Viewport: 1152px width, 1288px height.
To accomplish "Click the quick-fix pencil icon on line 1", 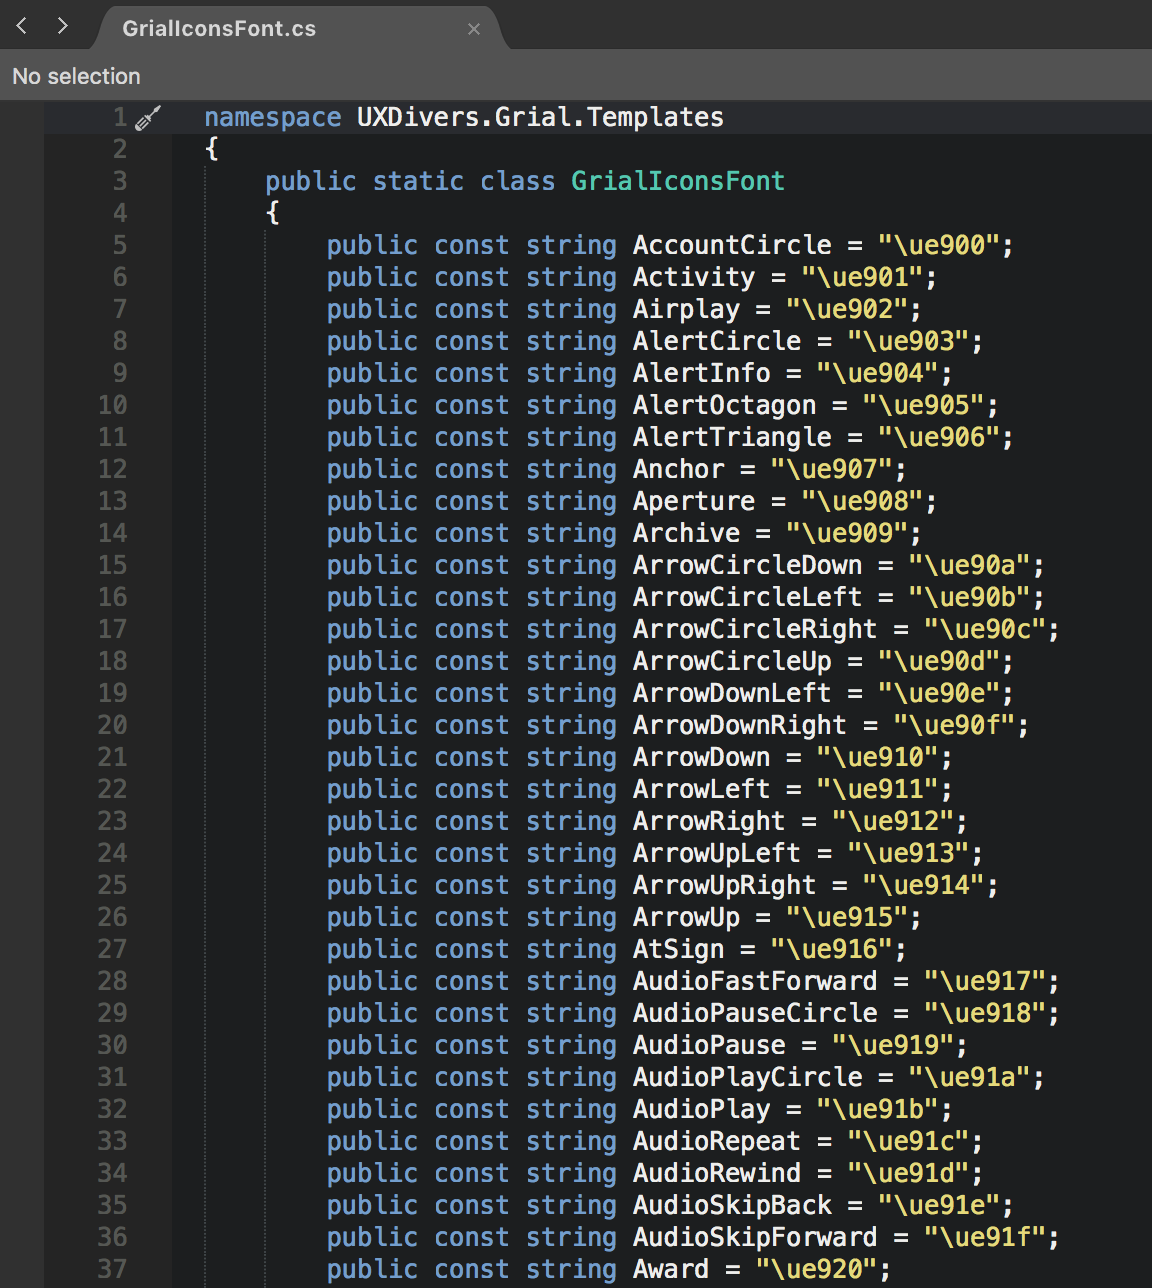I will pos(148,118).
